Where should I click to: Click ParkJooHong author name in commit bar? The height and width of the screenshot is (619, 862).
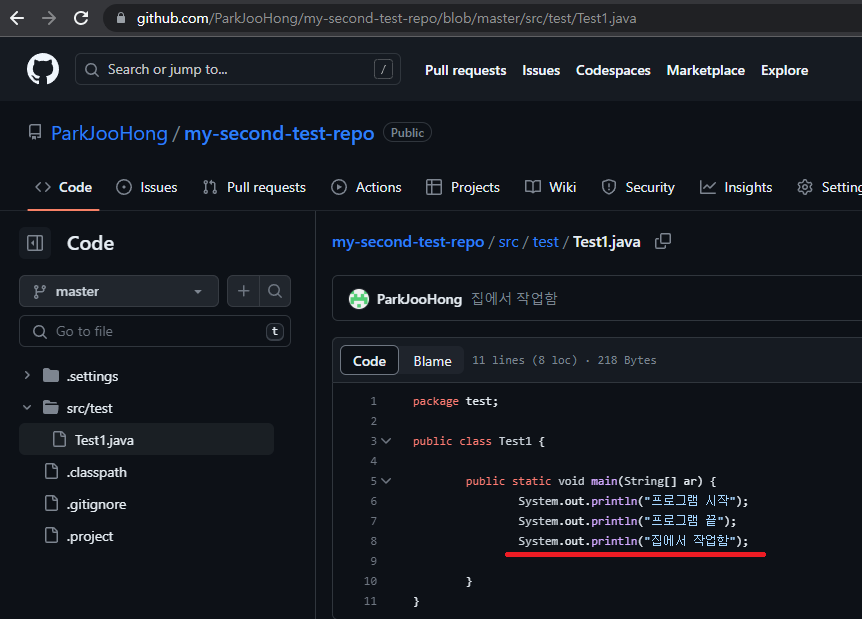coord(419,299)
